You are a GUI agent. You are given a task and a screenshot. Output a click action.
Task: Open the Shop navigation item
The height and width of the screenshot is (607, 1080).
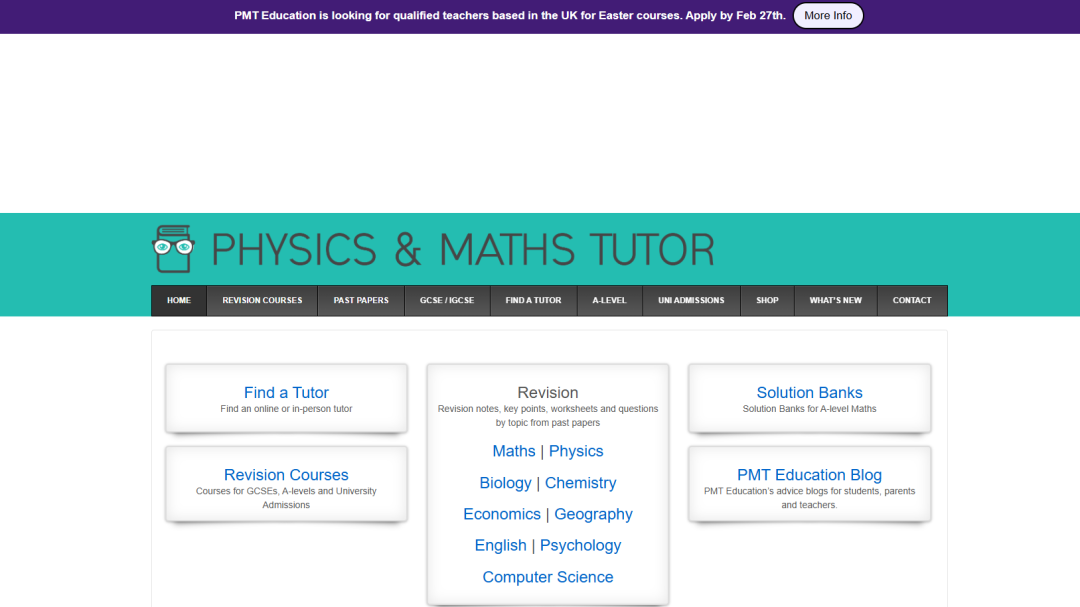(x=767, y=300)
